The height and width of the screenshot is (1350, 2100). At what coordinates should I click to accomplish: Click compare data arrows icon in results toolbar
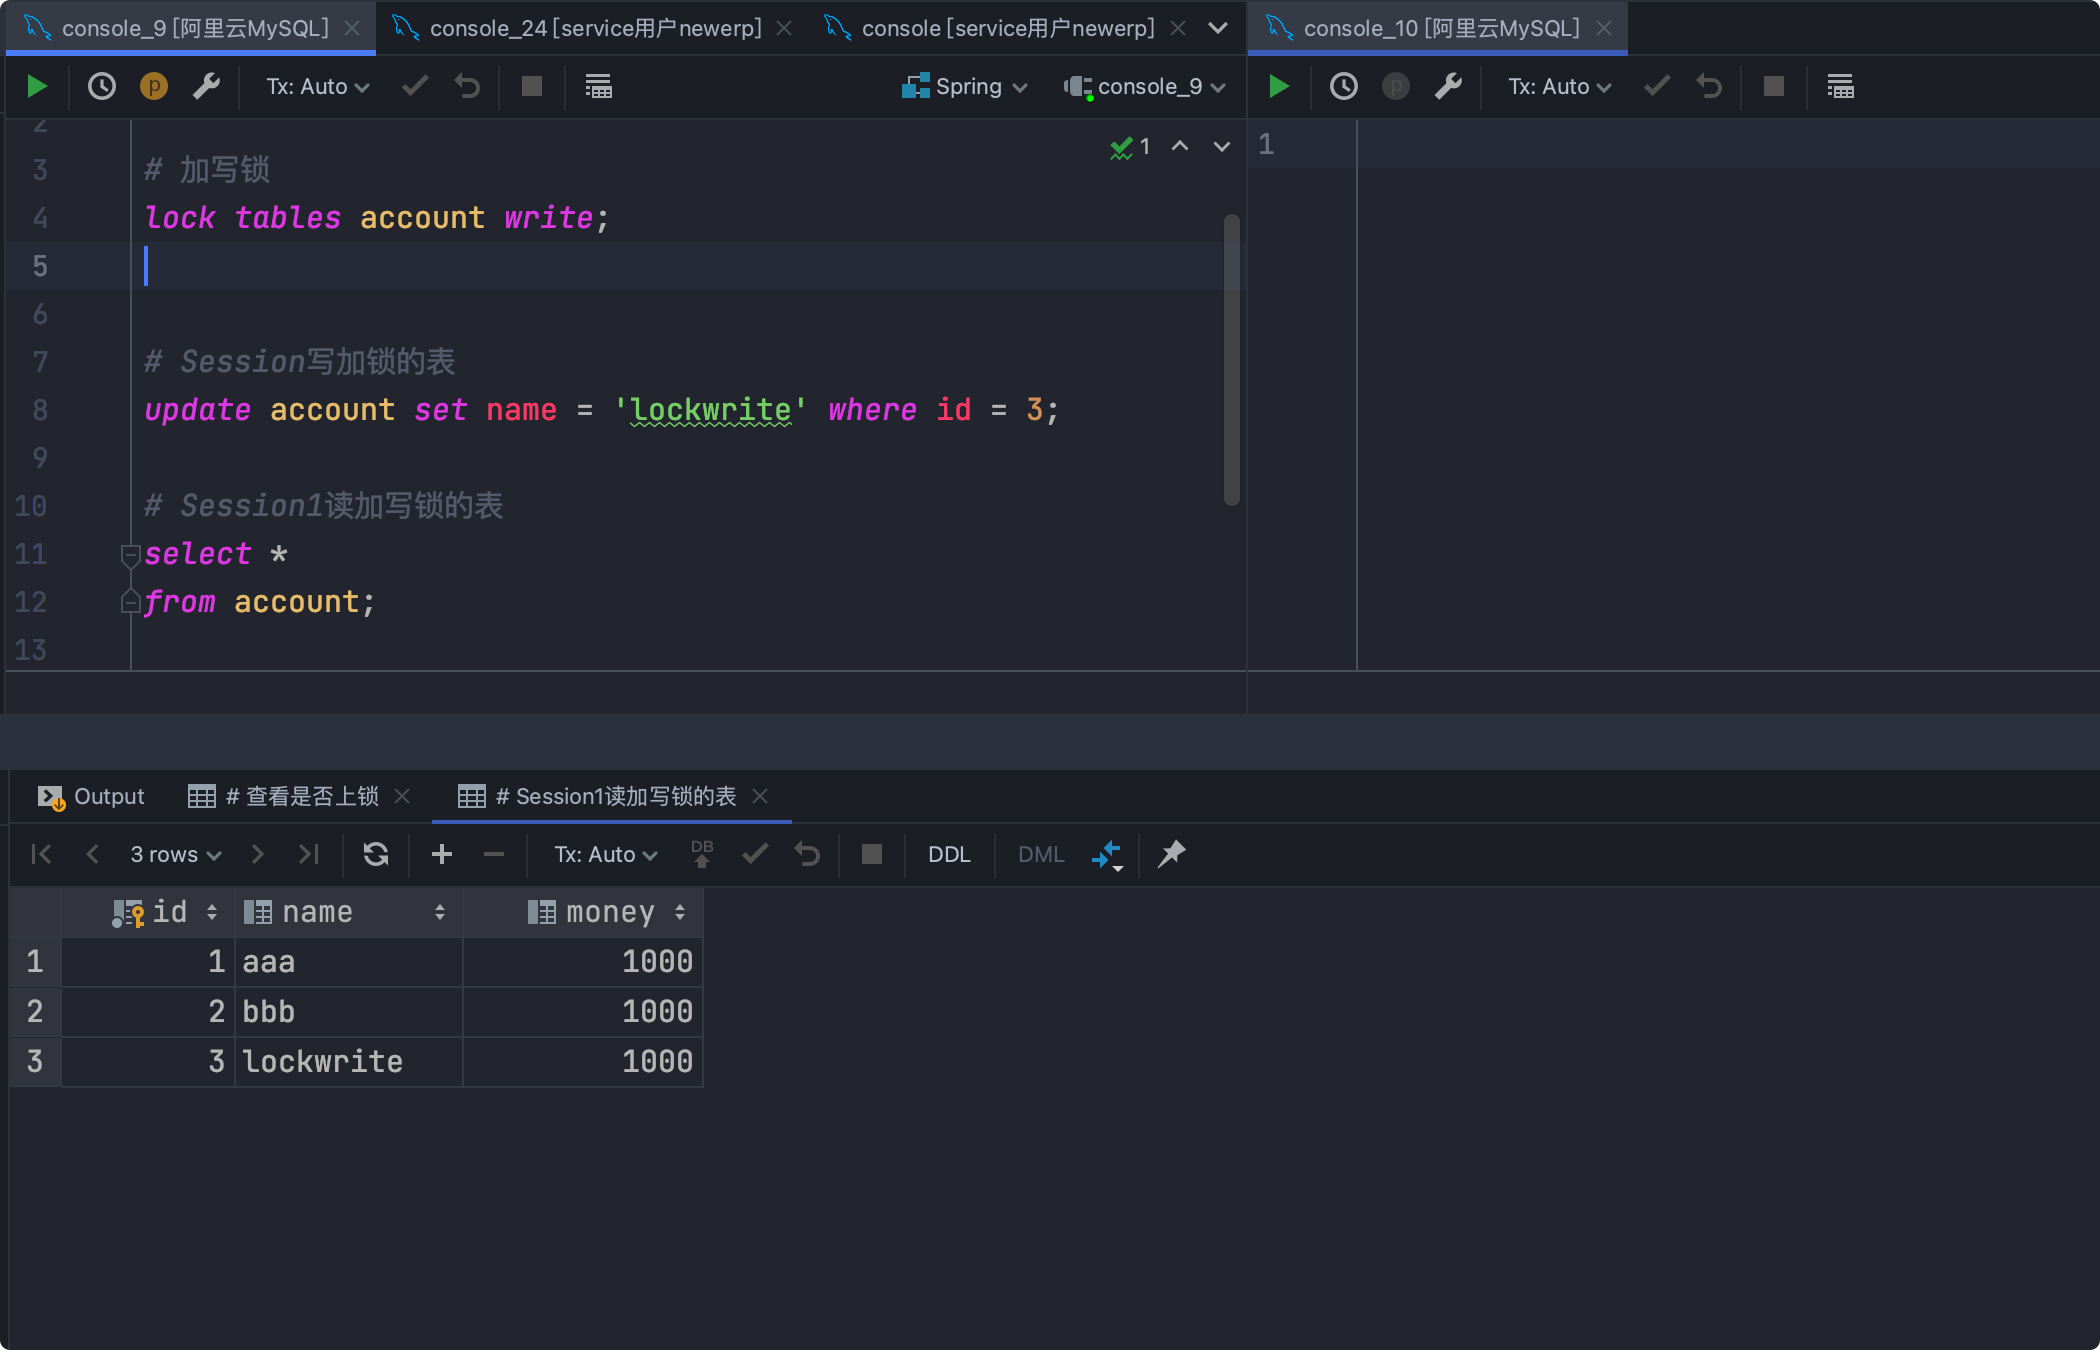(x=1107, y=855)
